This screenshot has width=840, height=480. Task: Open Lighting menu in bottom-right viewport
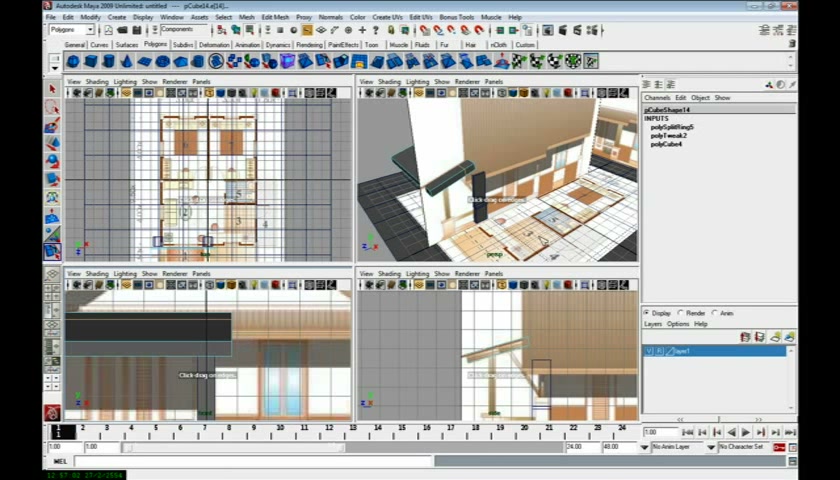tap(417, 274)
